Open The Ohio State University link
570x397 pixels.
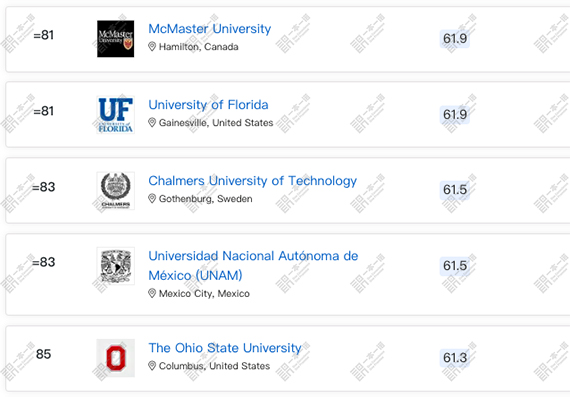(x=225, y=348)
